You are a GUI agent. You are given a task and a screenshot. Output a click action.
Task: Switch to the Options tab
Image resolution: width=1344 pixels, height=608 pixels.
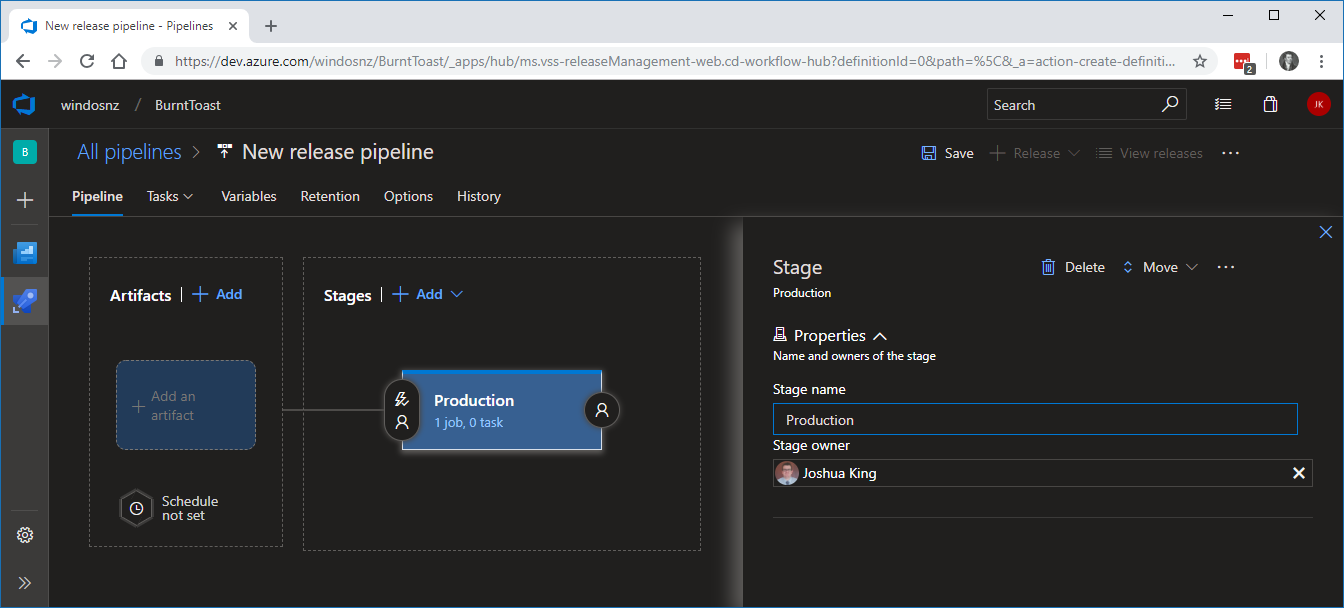pyautogui.click(x=408, y=196)
